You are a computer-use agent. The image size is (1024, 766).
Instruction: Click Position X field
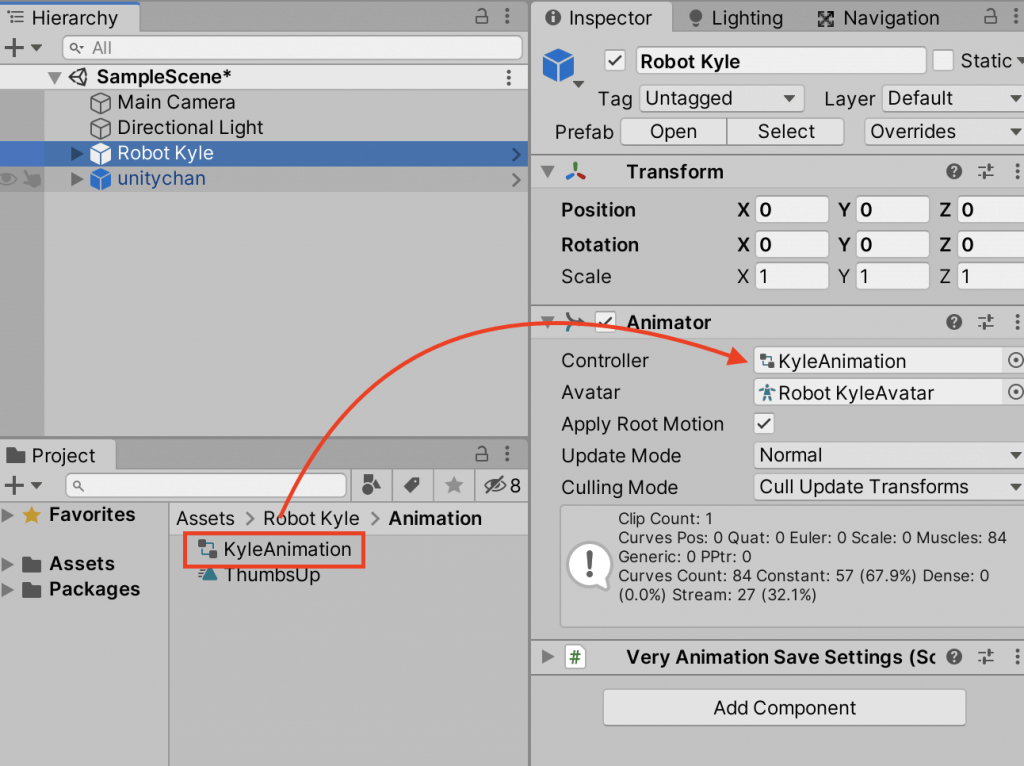792,210
